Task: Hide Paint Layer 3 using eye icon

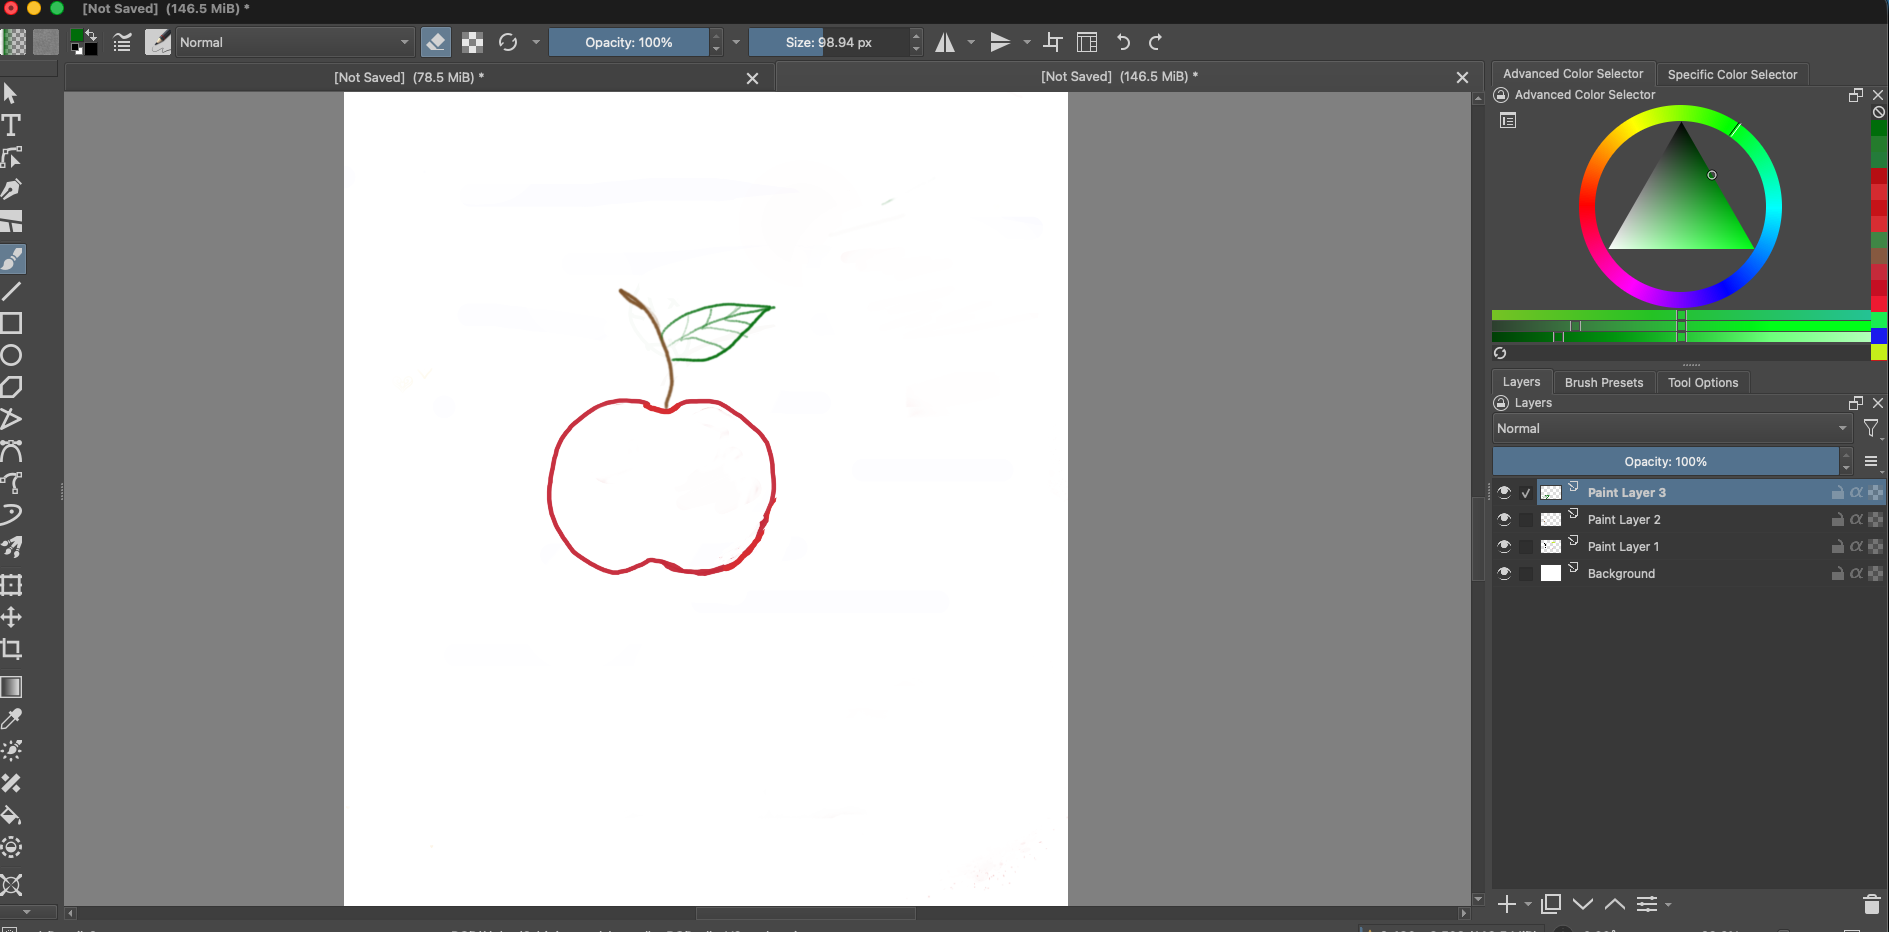Action: pos(1504,492)
